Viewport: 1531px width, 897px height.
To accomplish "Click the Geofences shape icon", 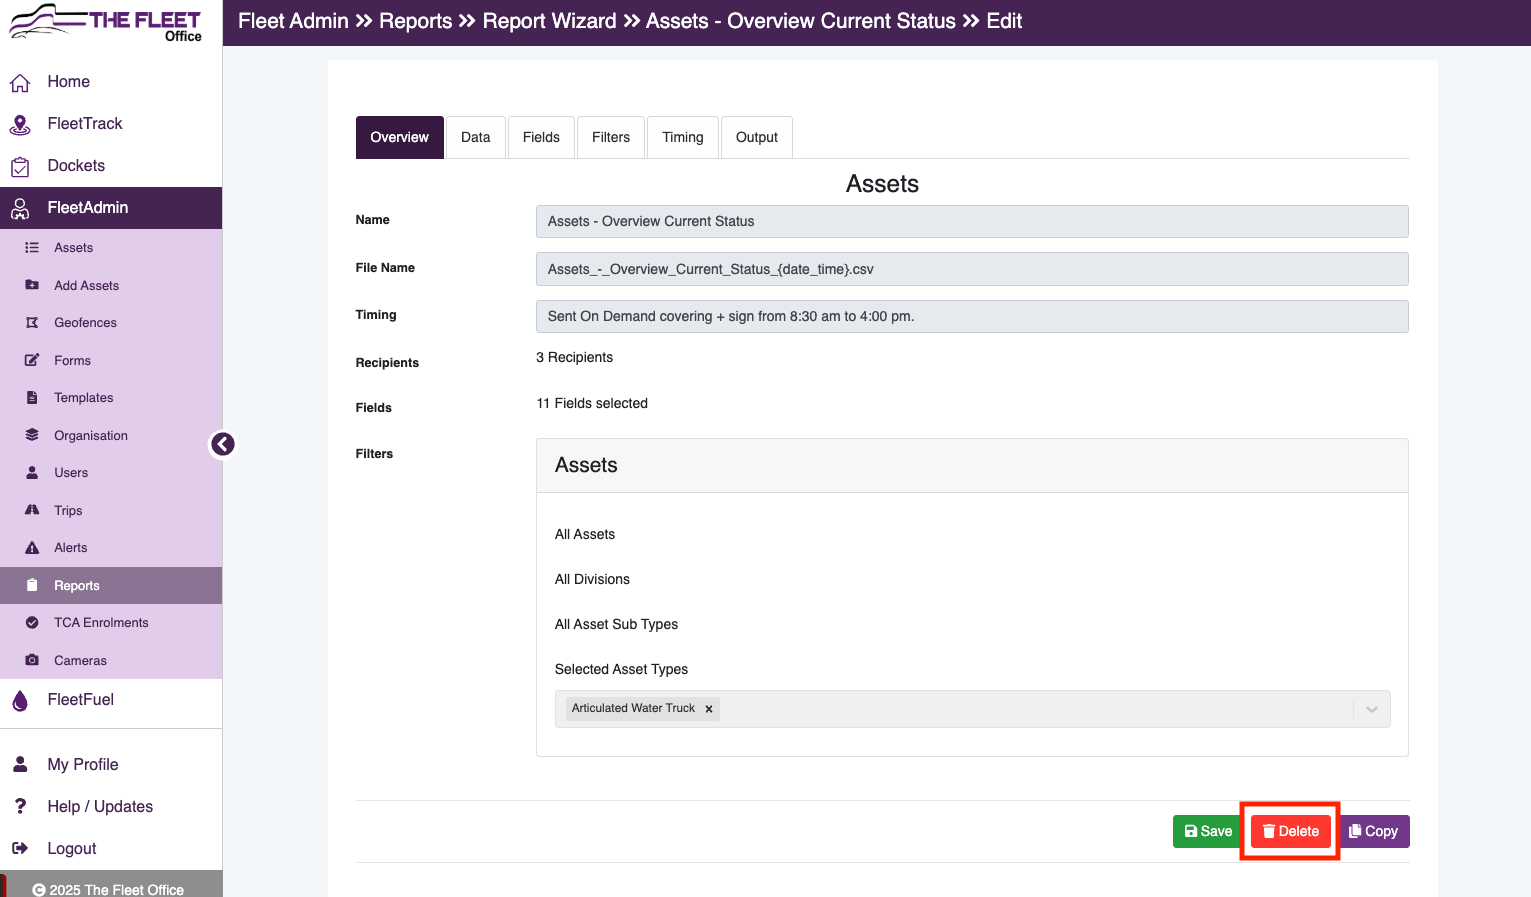I will tap(32, 323).
